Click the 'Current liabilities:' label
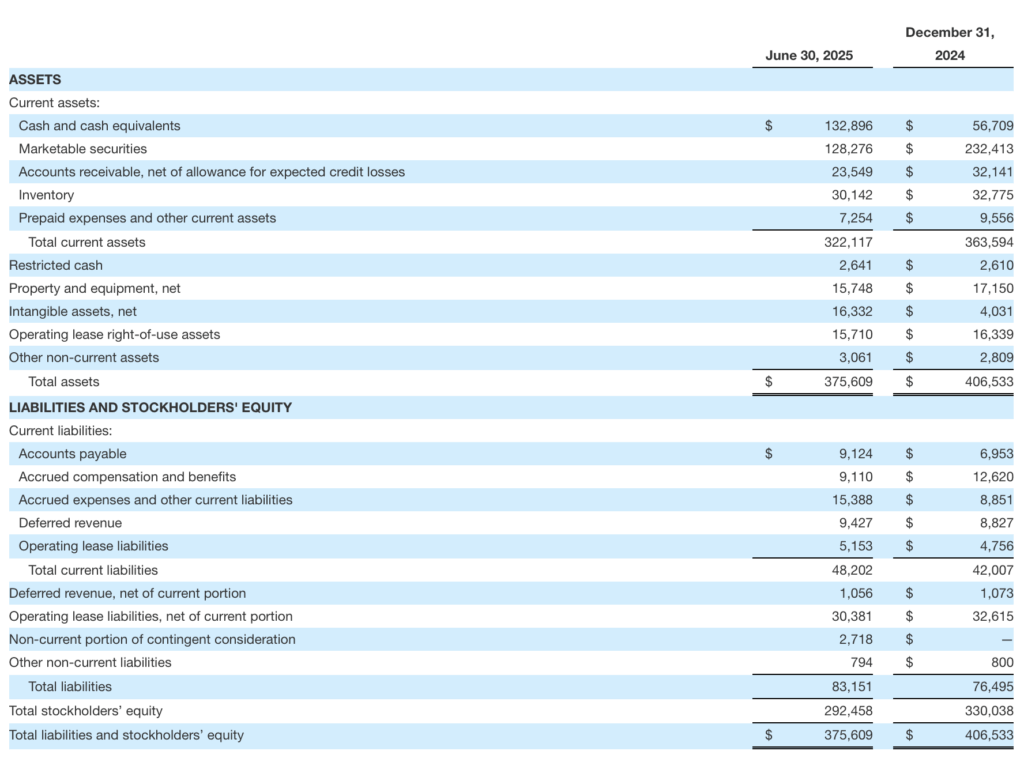This screenshot has width=1024, height=762. (x=60, y=431)
